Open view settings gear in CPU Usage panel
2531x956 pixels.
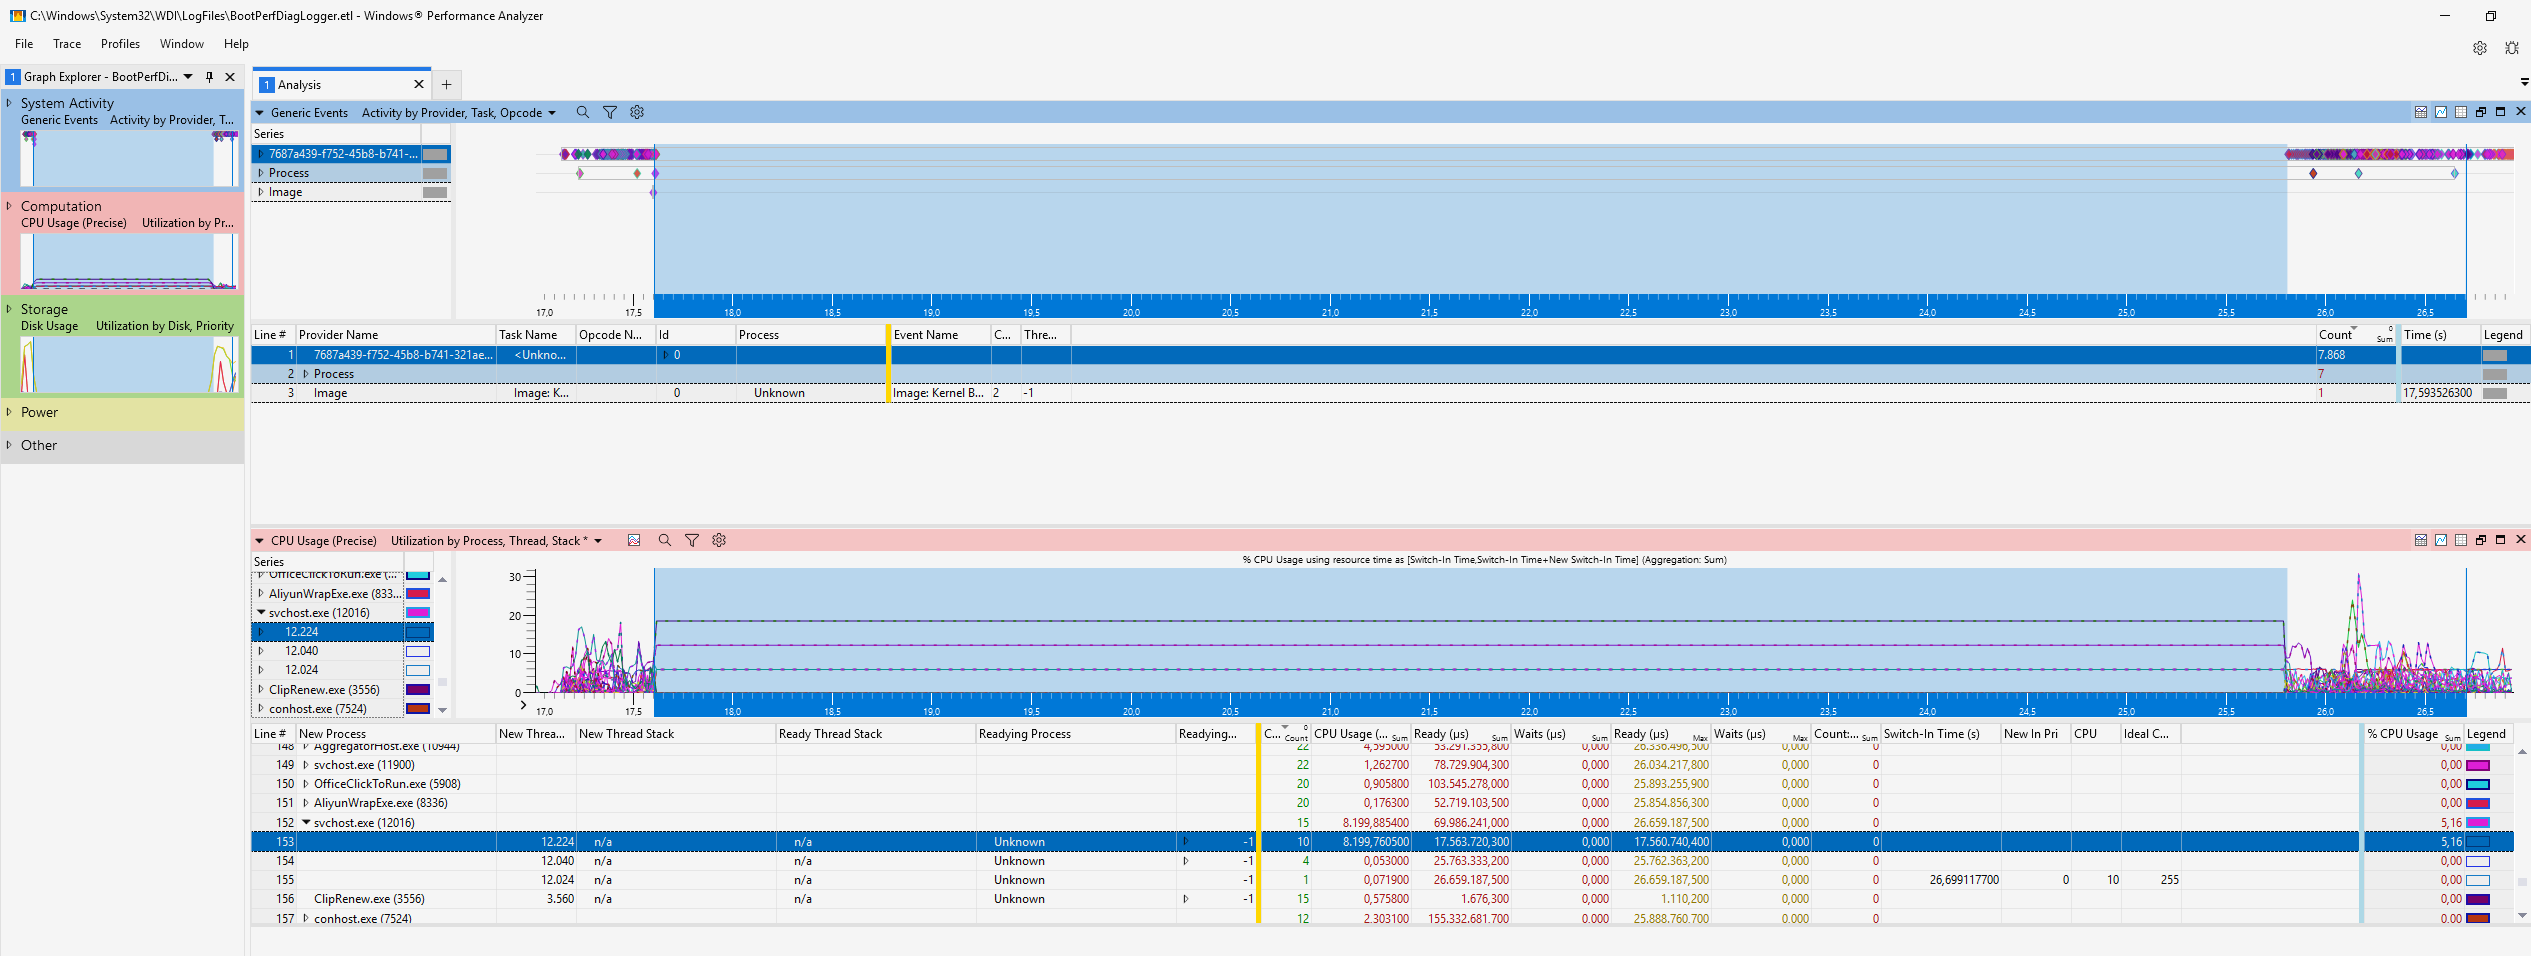click(x=719, y=540)
